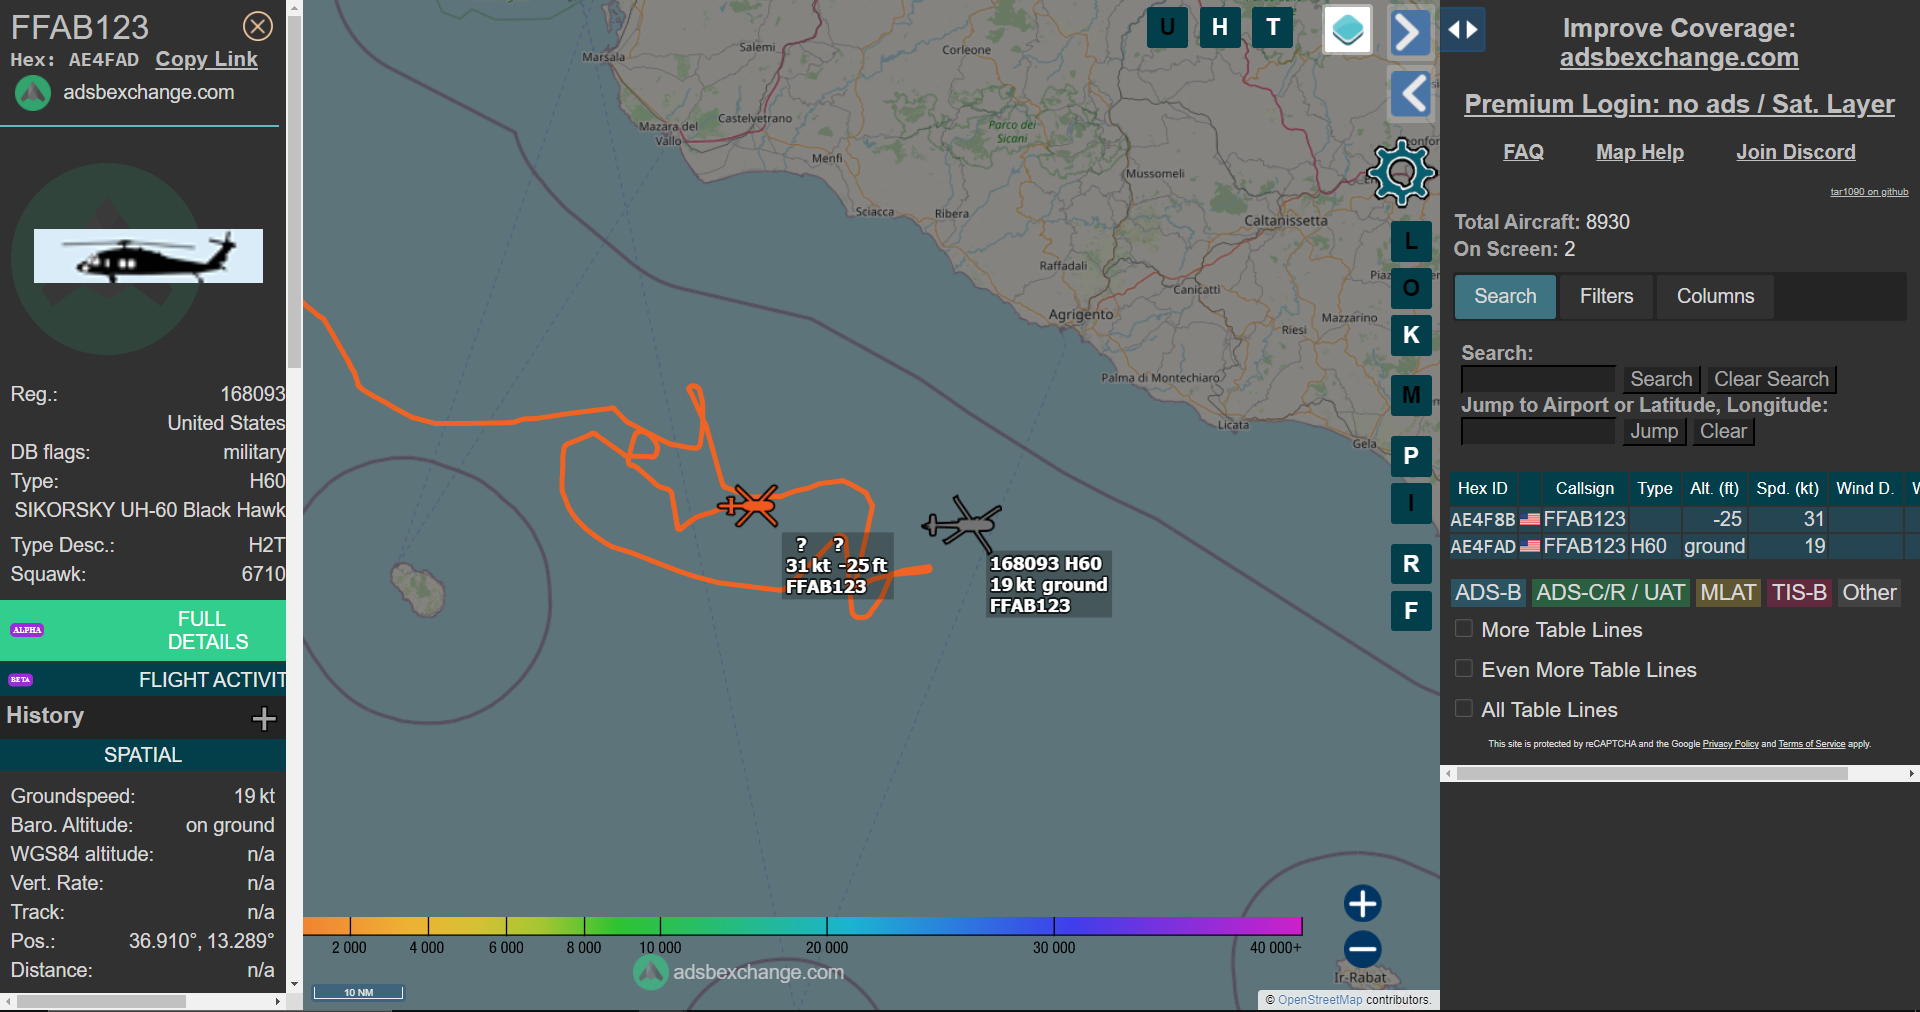
Task: Open the map layer selector
Action: click(x=1348, y=29)
